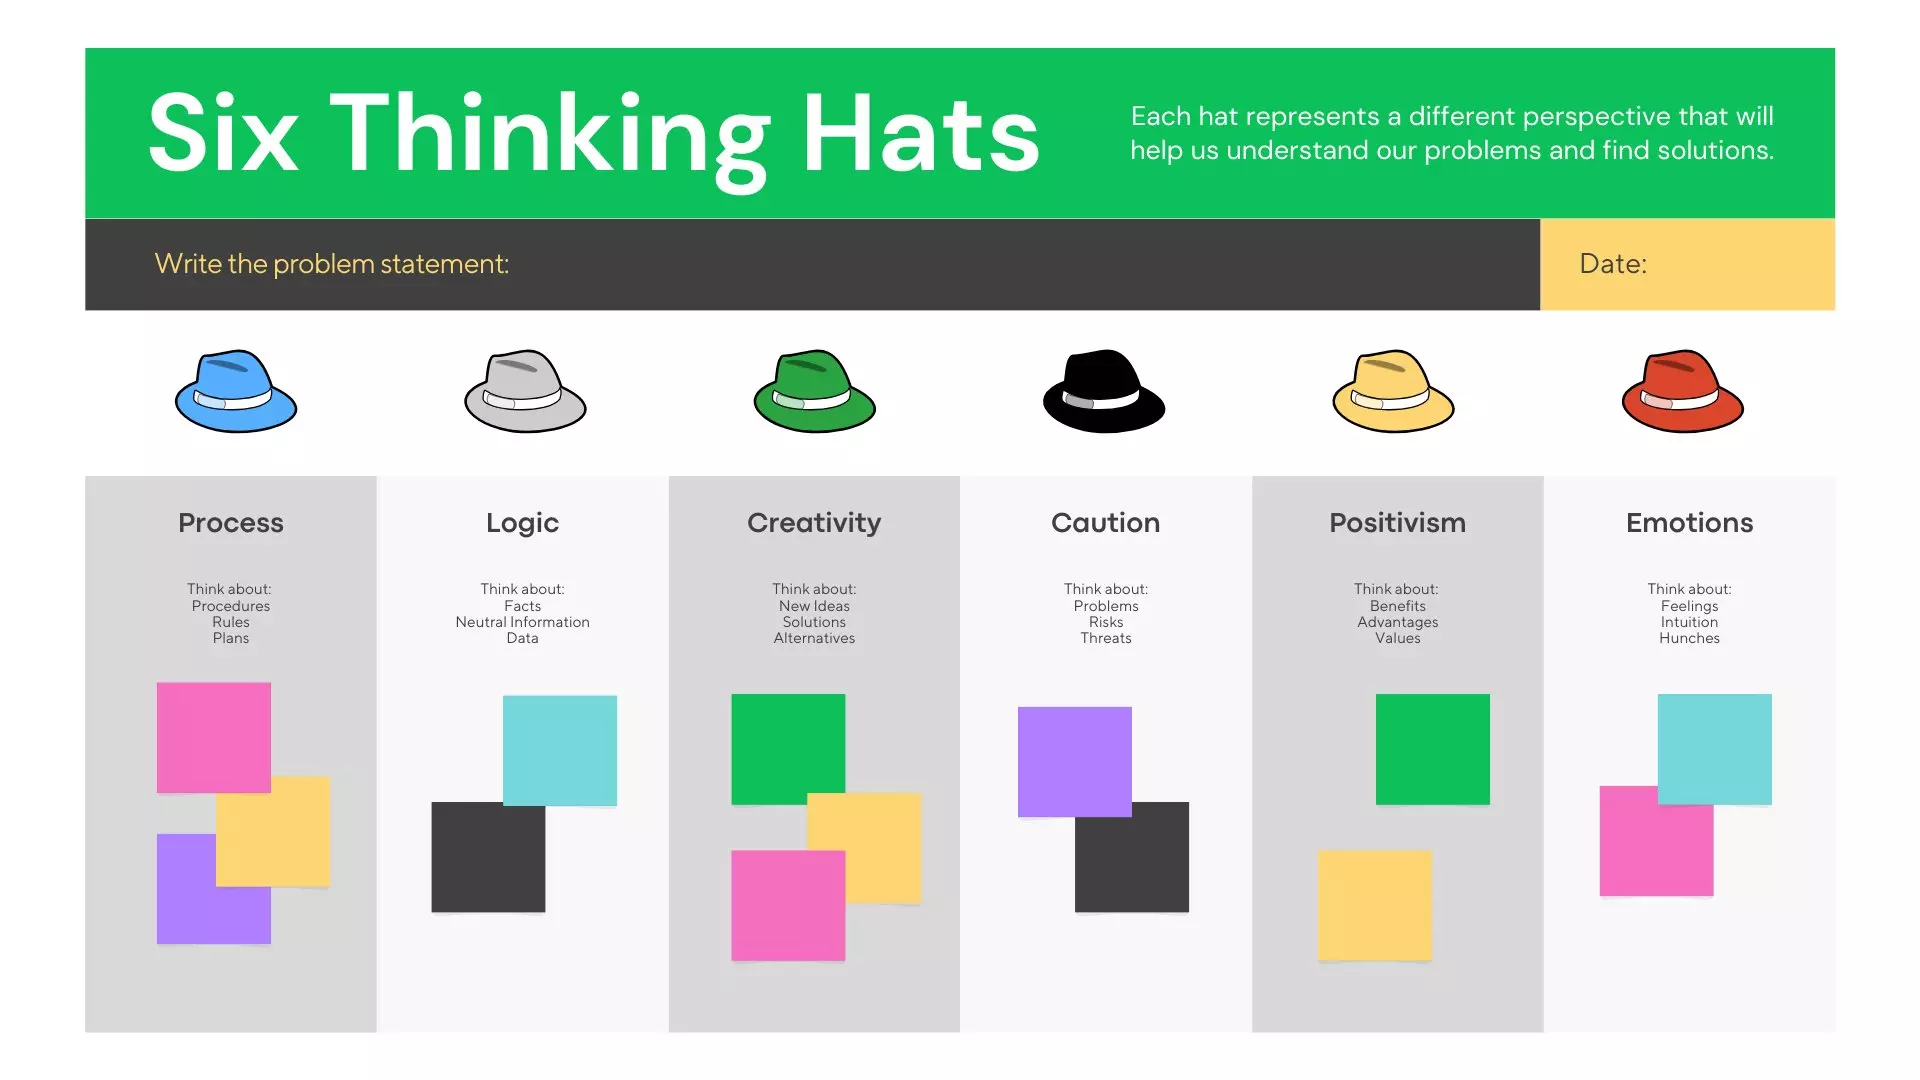Screen dimensions: 1920x1080
Task: Click the blue Process hat icon
Action: [x=236, y=391]
